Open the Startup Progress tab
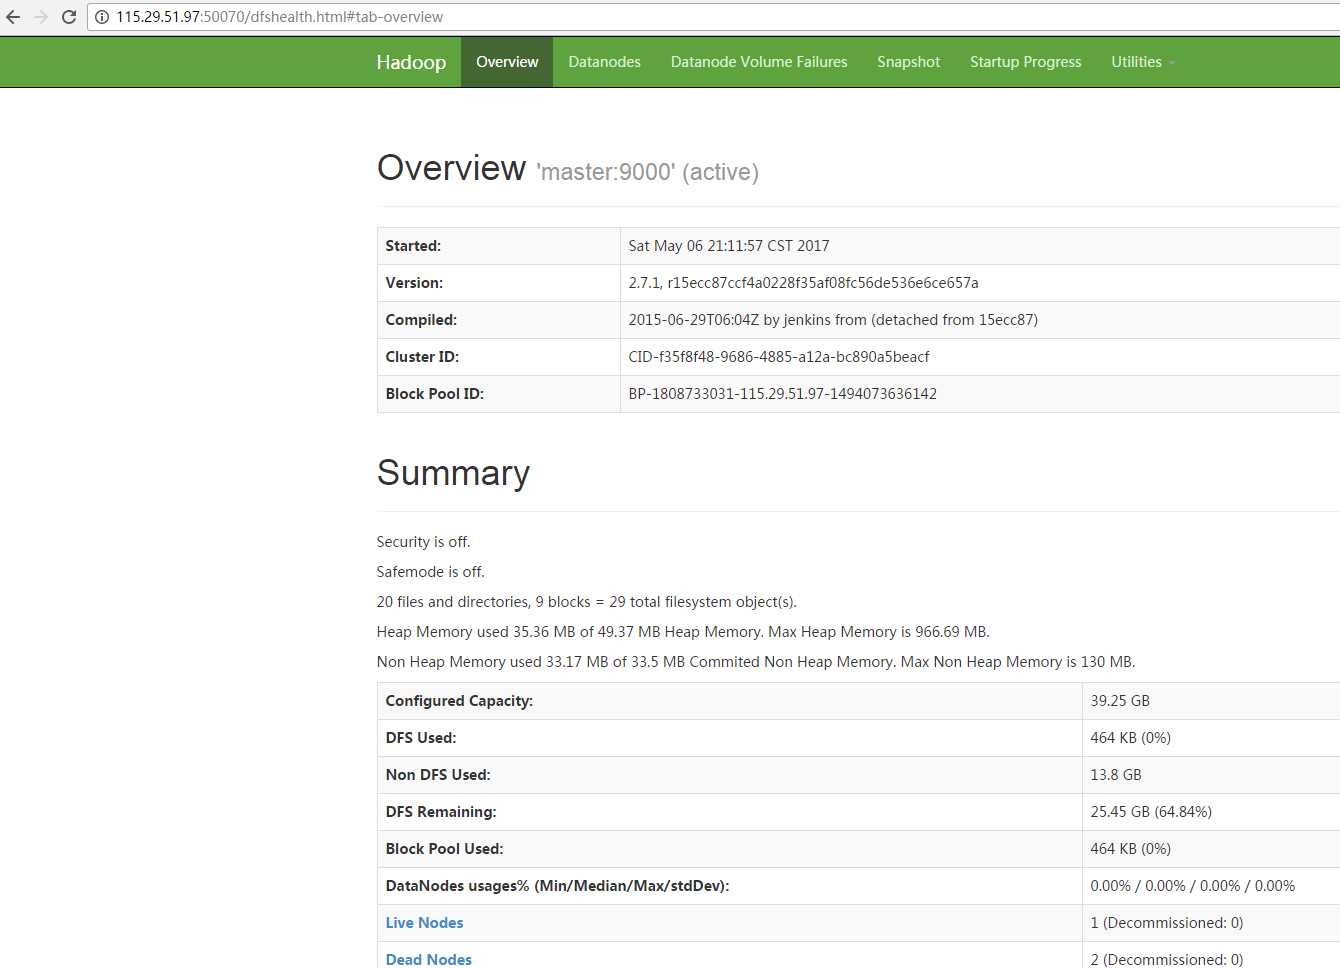 click(1025, 62)
